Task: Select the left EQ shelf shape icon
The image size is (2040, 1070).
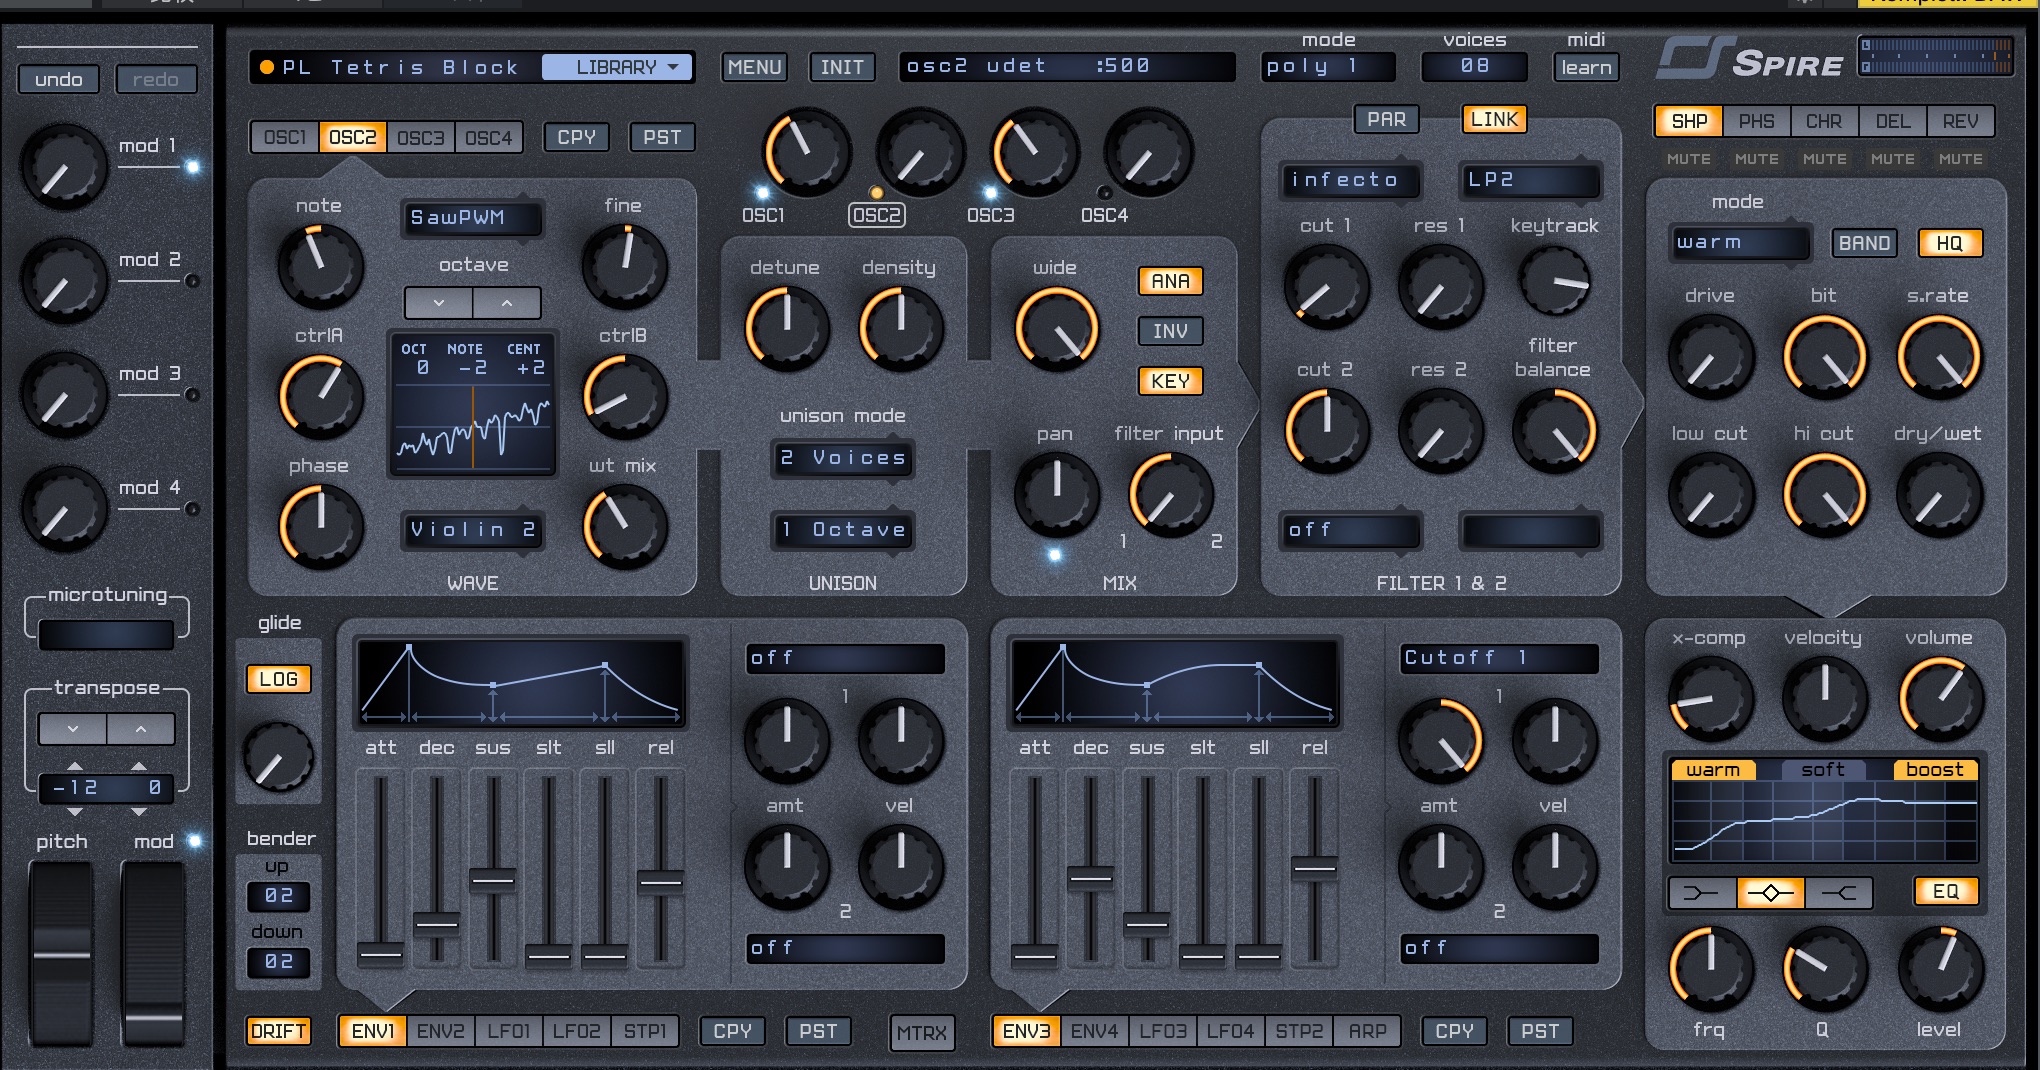Action: 1701,892
